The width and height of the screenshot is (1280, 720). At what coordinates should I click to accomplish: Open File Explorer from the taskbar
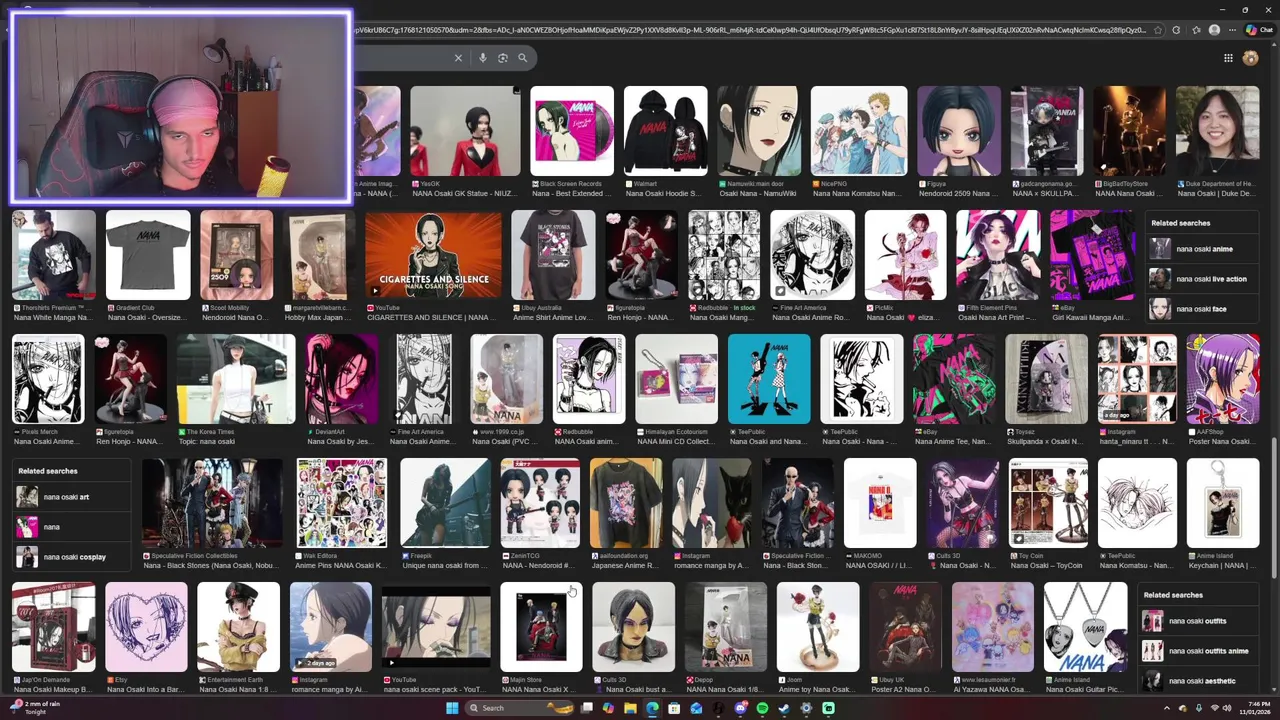tap(630, 708)
